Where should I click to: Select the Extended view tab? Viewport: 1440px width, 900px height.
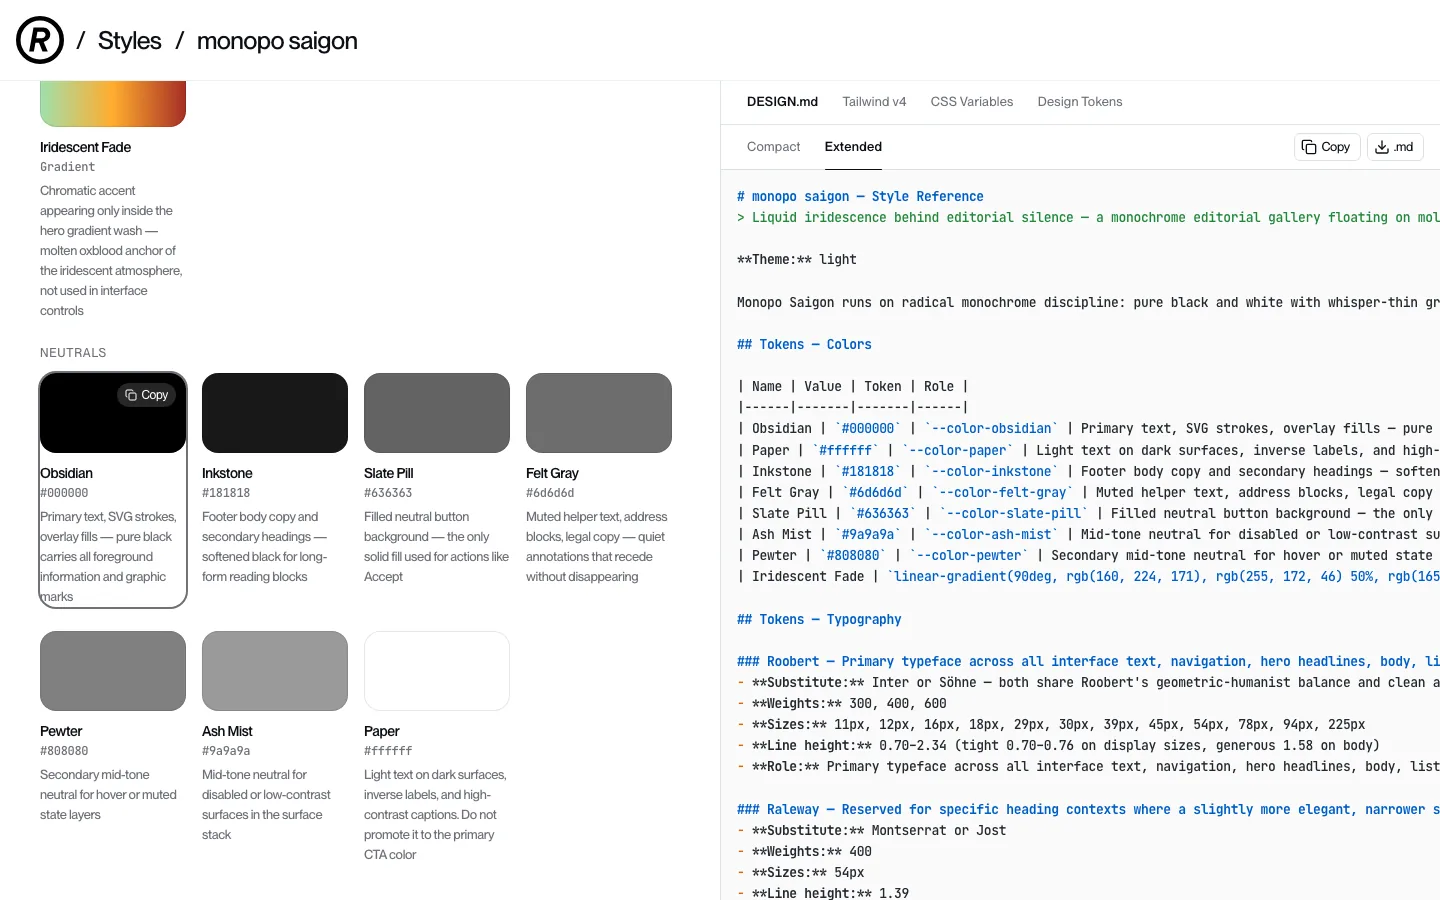coord(853,147)
